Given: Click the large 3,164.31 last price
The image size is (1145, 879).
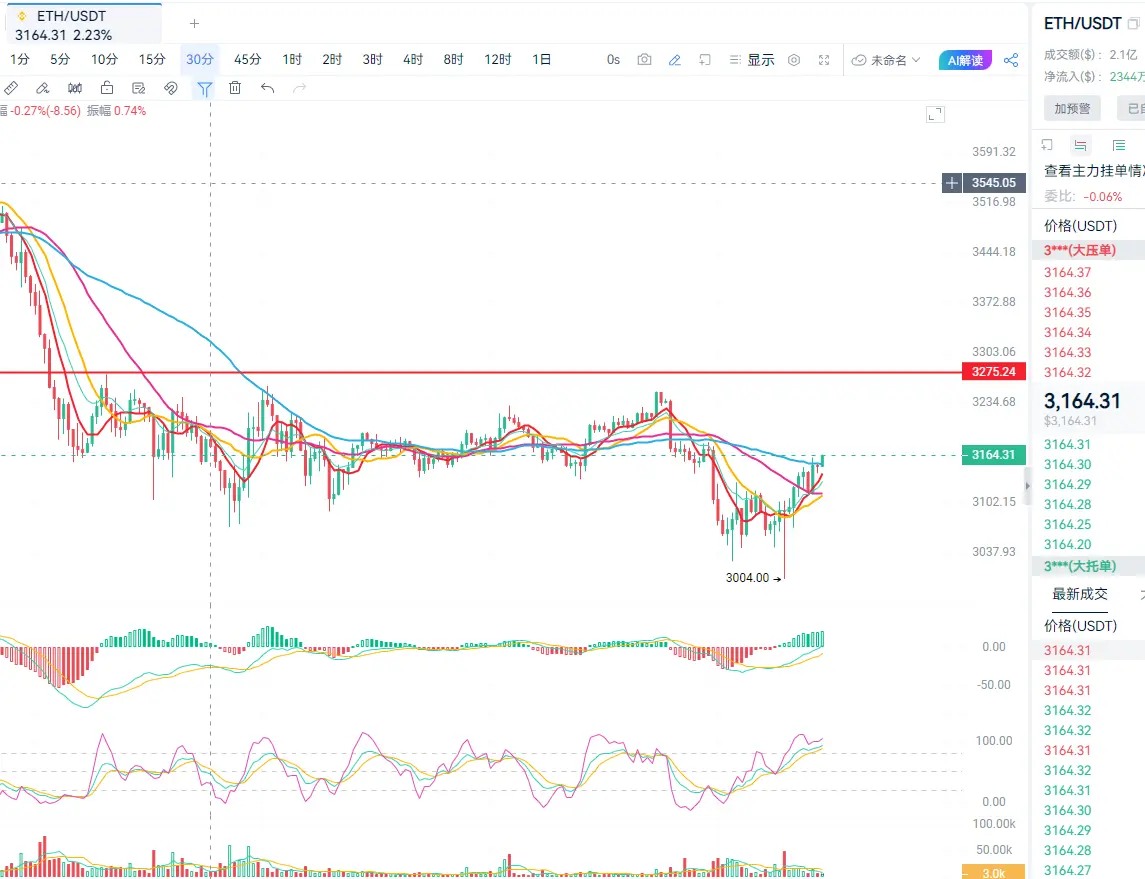Looking at the screenshot, I should click(1081, 401).
